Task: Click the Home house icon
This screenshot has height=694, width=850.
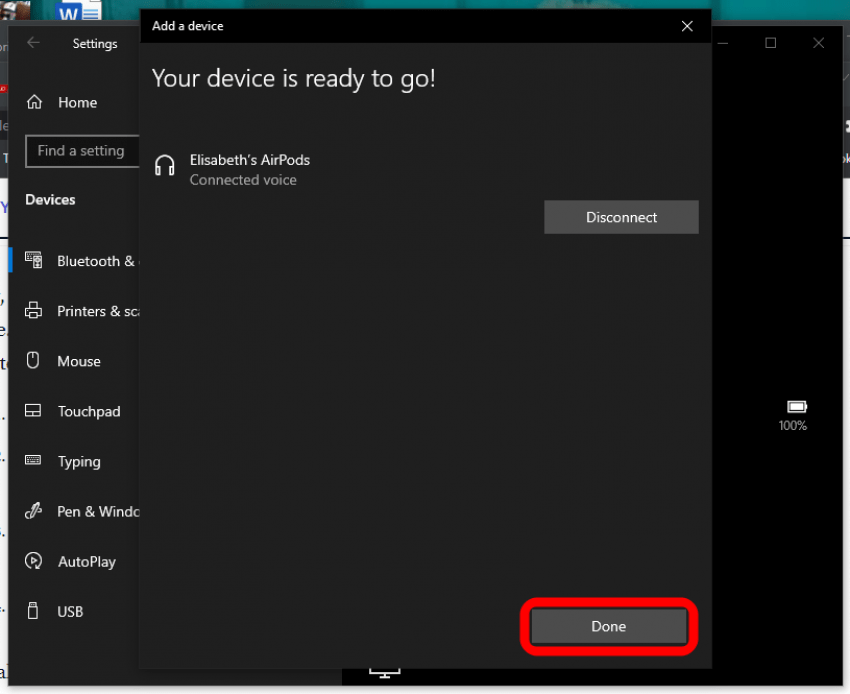Action: click(34, 102)
